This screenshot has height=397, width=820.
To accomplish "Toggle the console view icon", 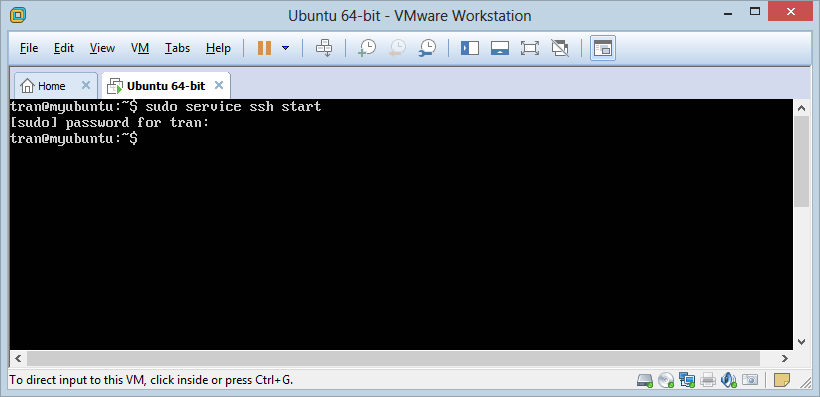I will (x=603, y=48).
